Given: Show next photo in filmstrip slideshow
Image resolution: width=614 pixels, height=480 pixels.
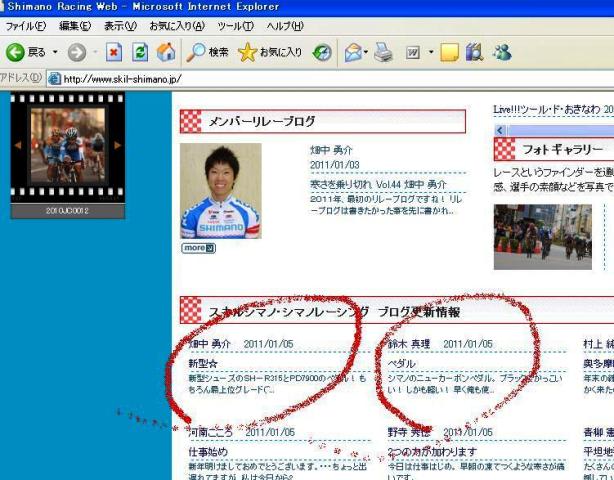Looking at the screenshot, I should 117,145.
